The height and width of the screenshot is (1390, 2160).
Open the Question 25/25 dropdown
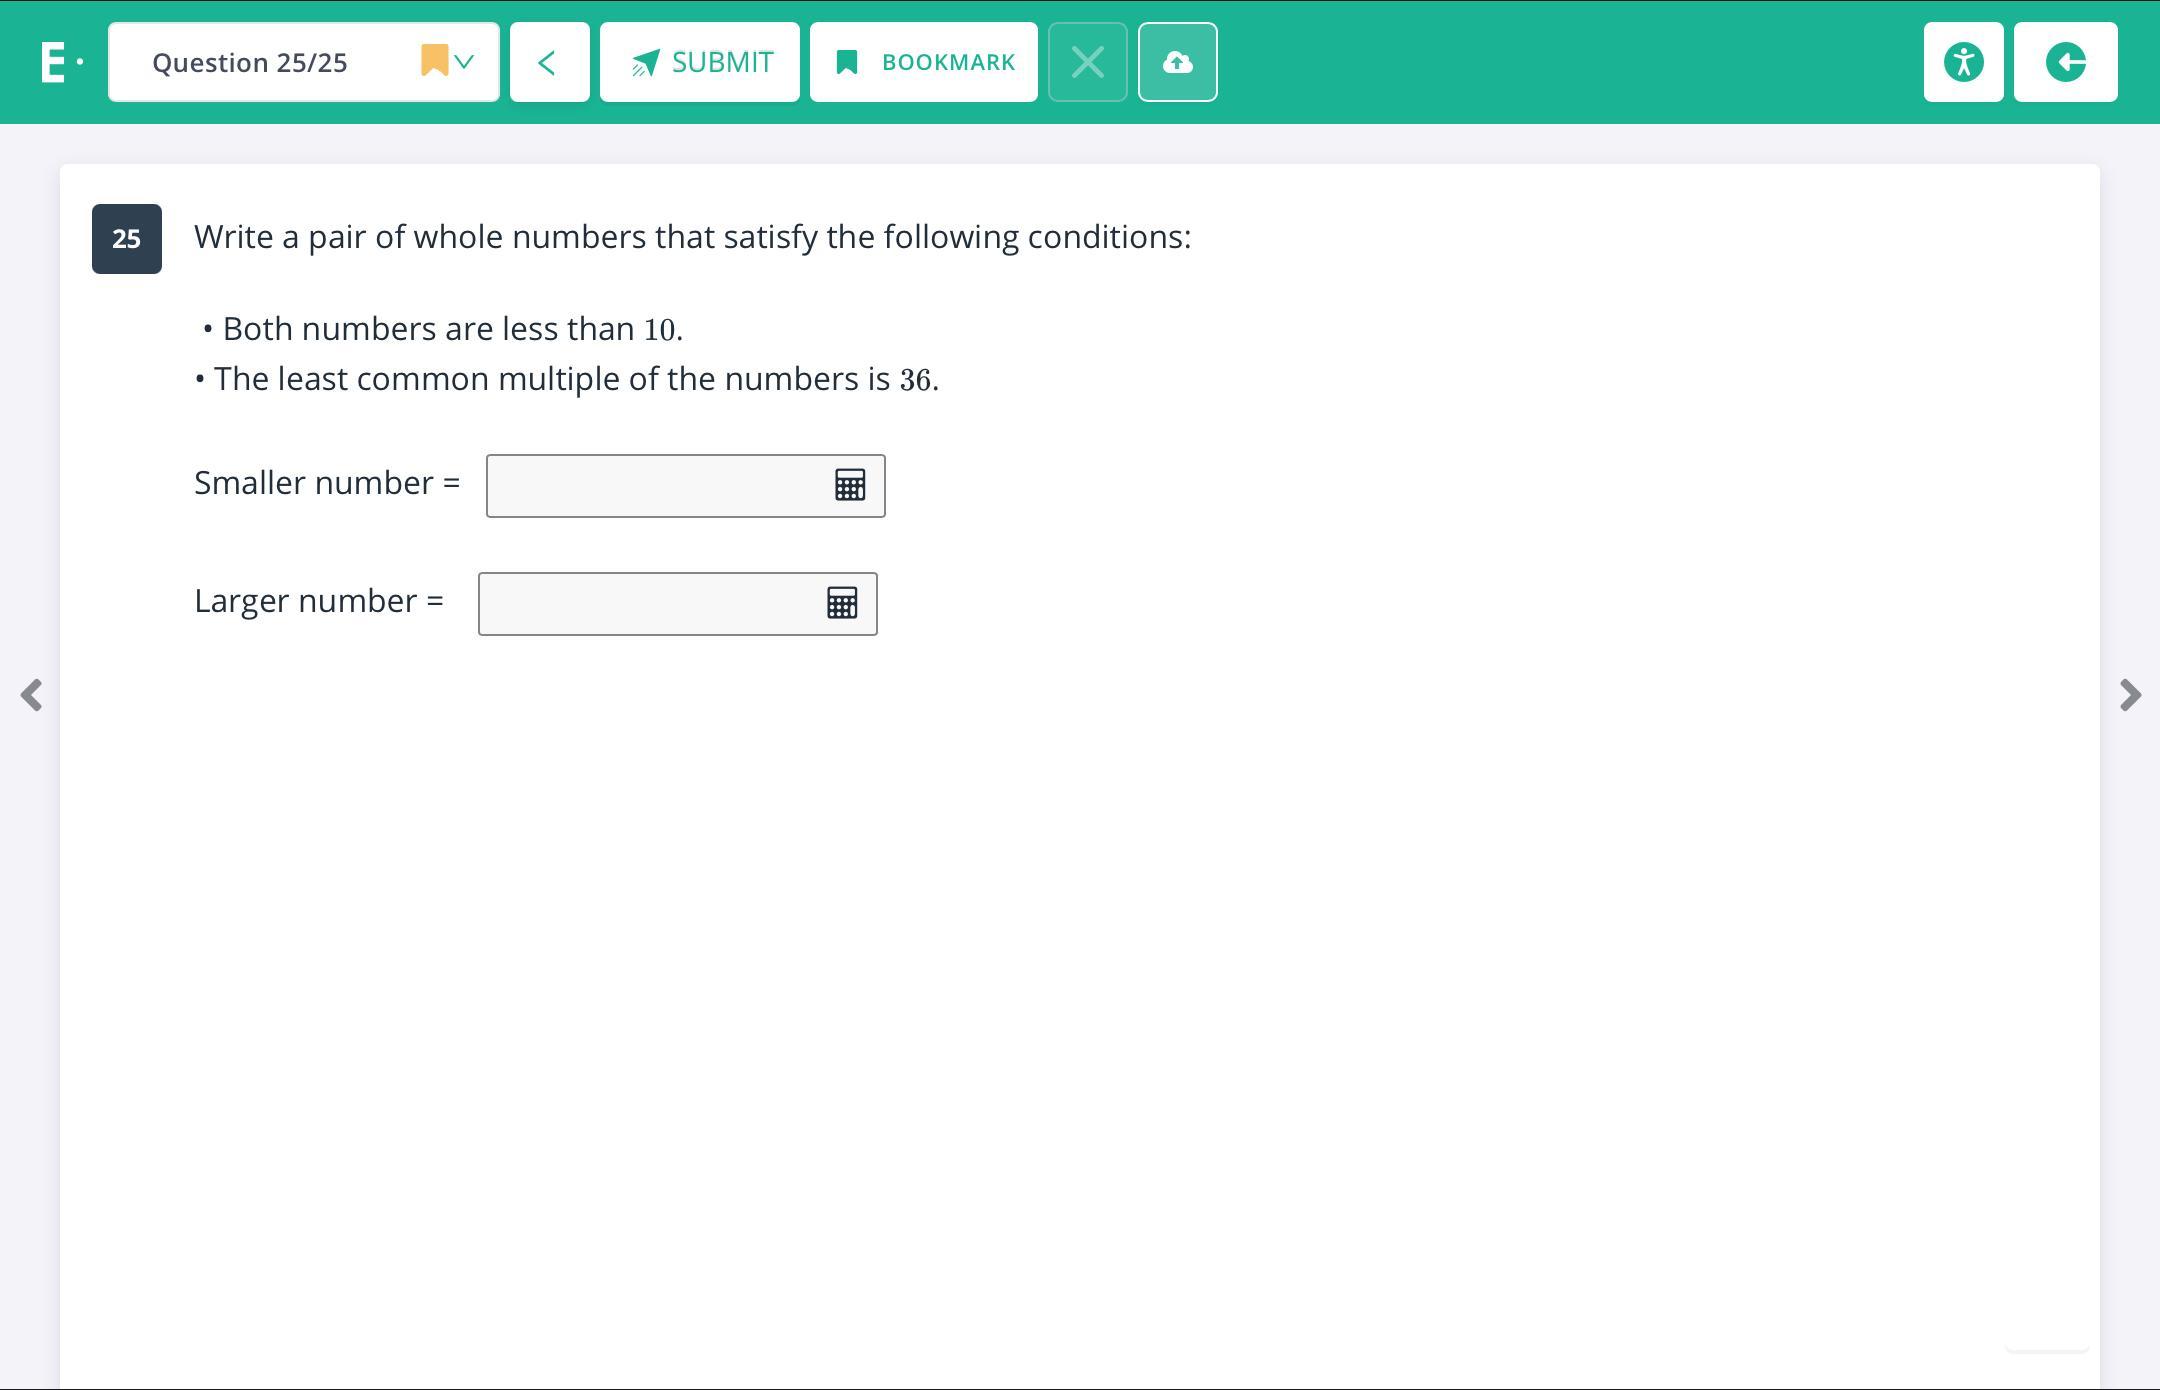pyautogui.click(x=250, y=62)
